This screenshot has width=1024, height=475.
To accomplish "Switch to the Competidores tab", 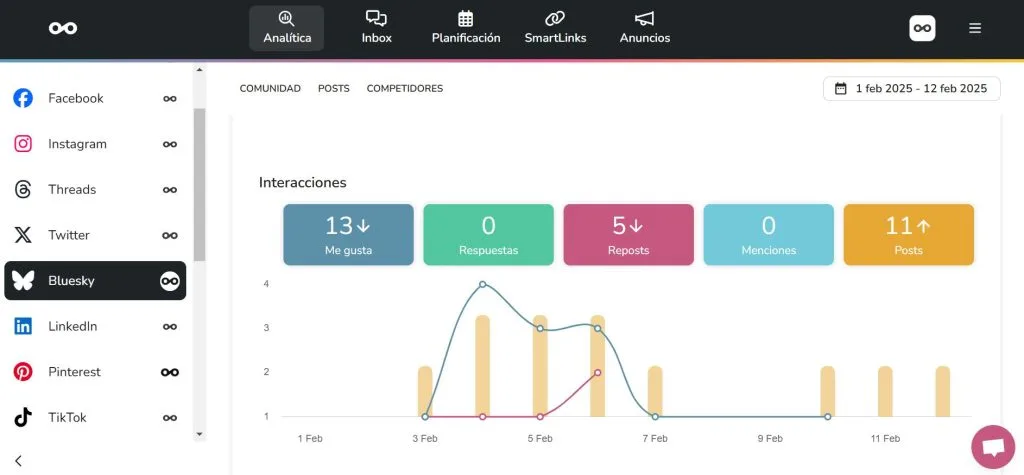I will (404, 88).
